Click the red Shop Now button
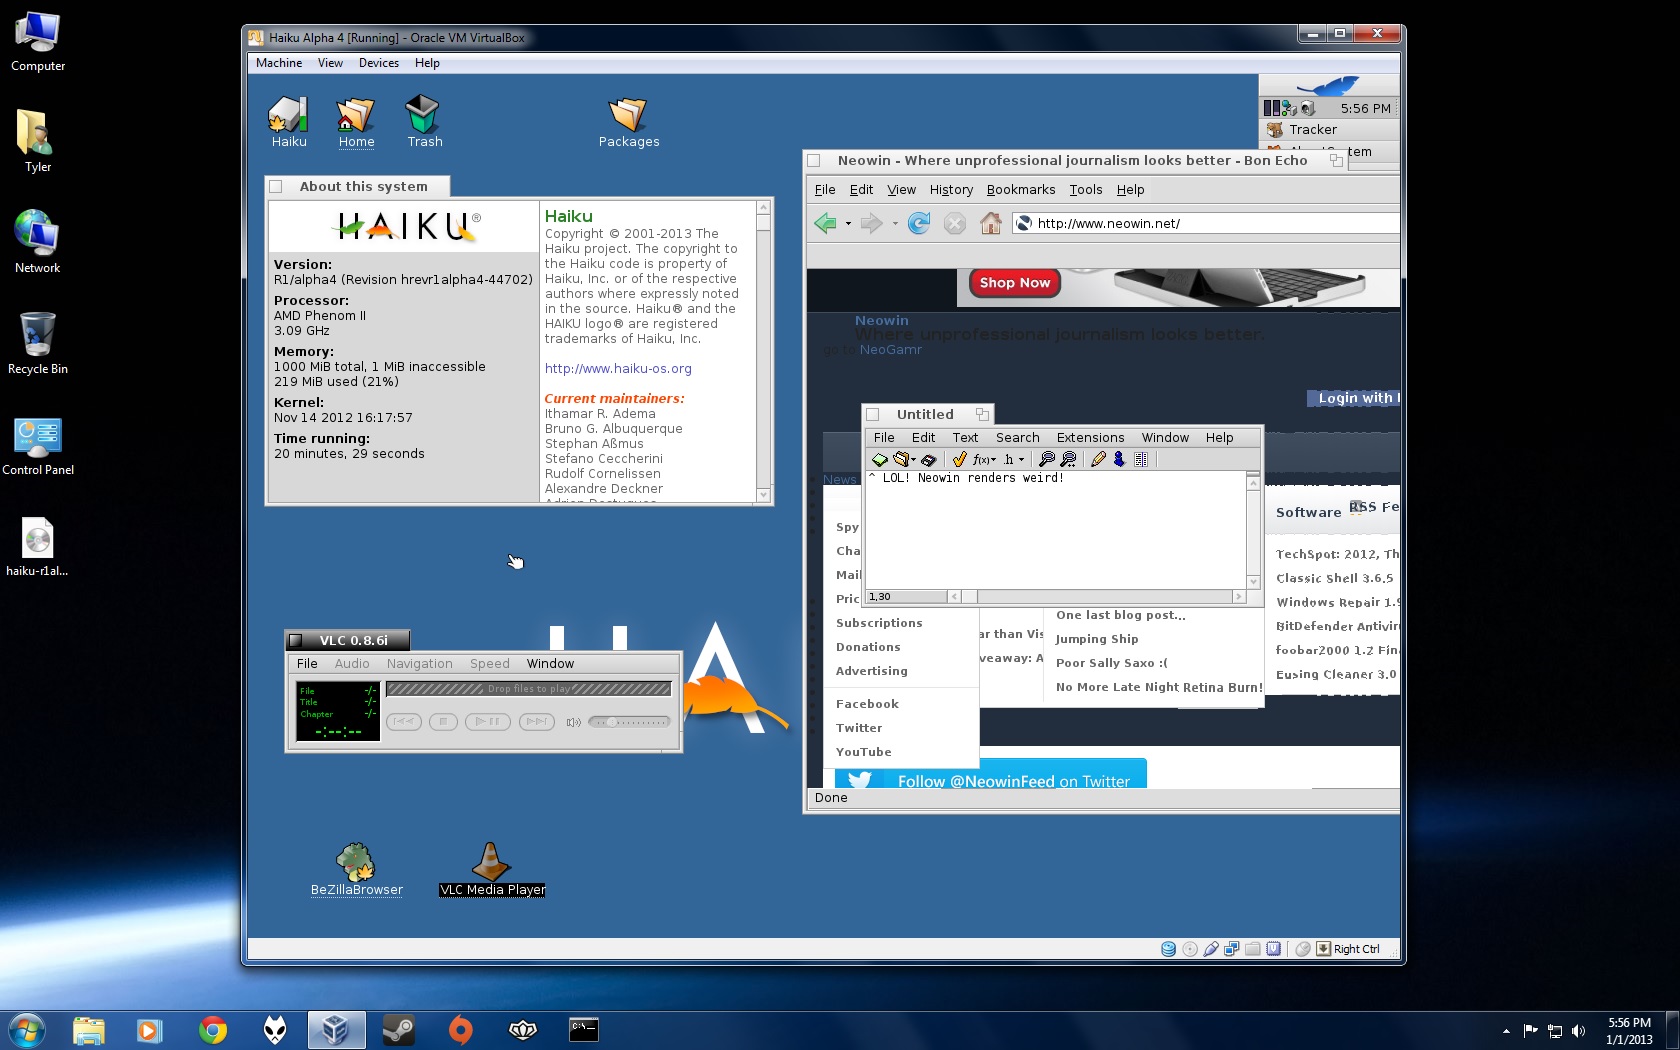Viewport: 1680px width, 1050px height. coord(1014,283)
